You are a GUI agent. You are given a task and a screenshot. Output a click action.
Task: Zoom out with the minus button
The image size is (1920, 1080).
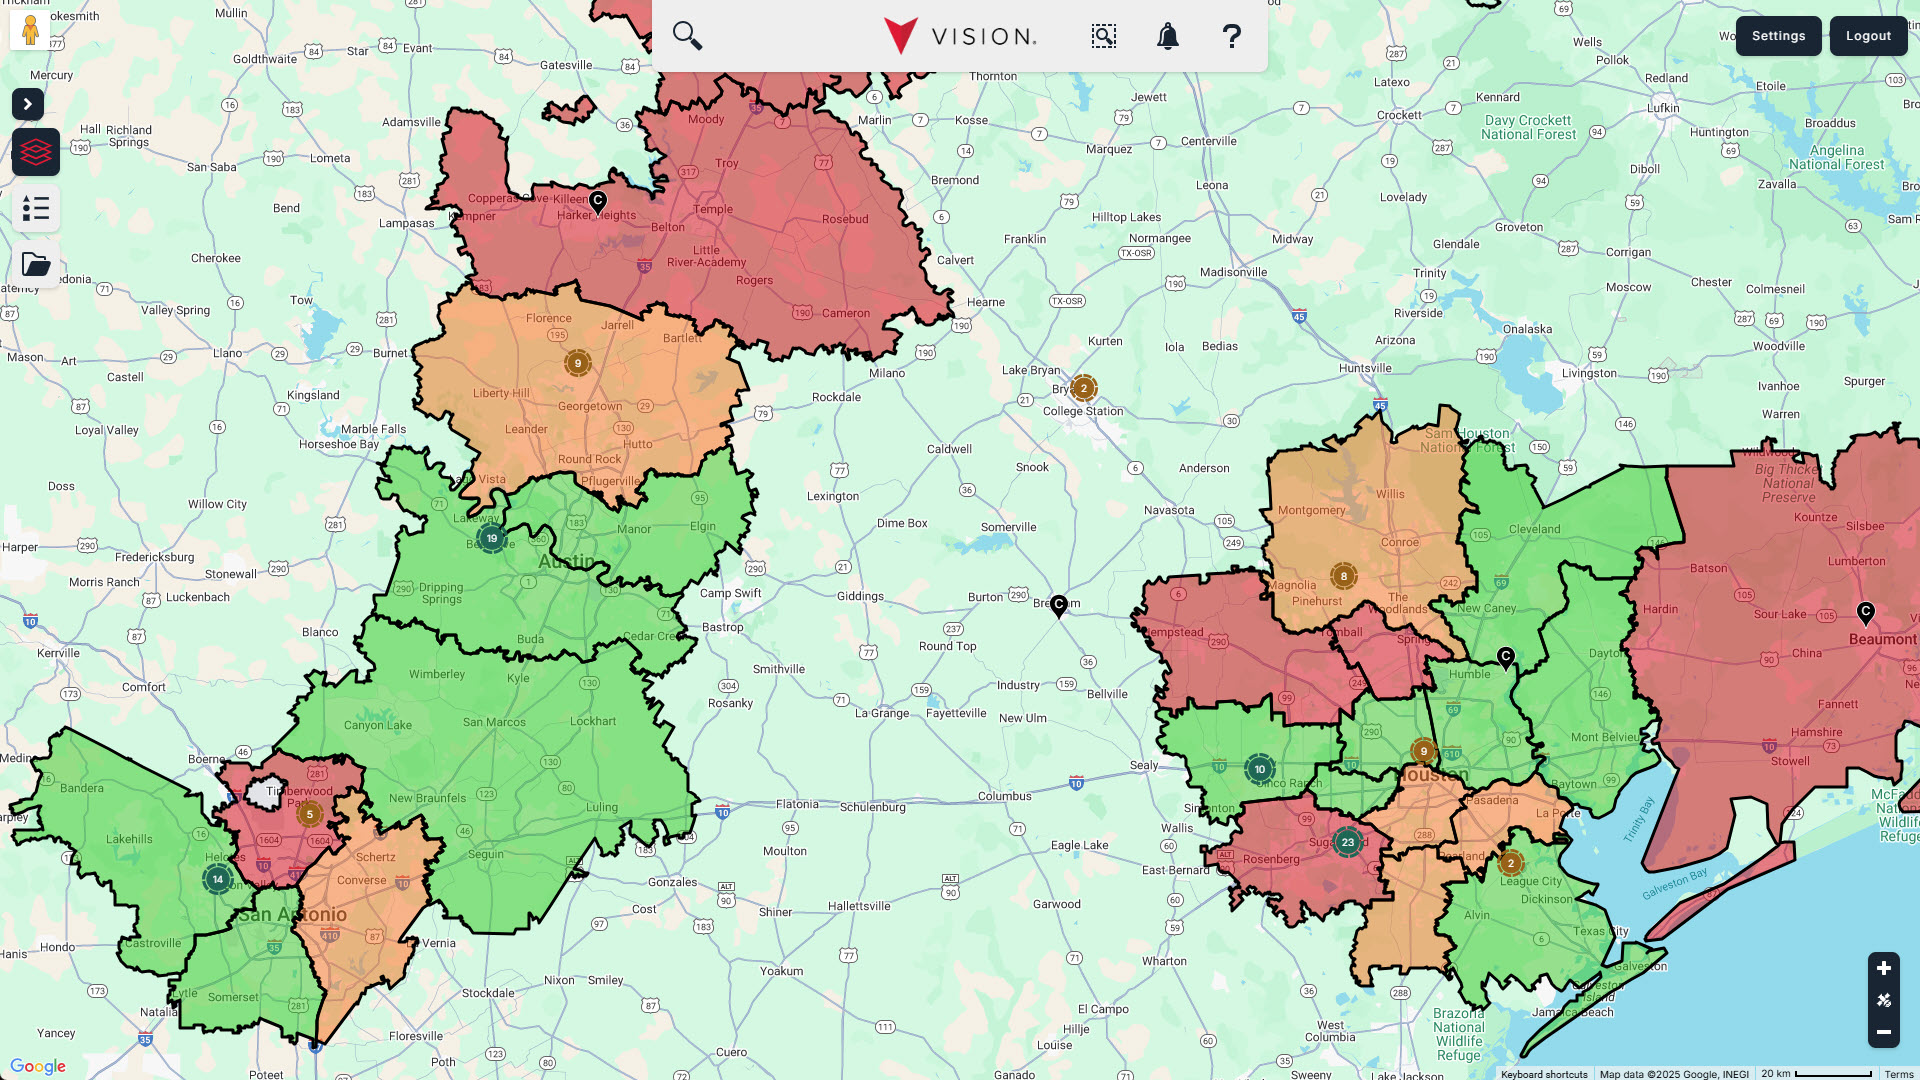tap(1884, 1032)
